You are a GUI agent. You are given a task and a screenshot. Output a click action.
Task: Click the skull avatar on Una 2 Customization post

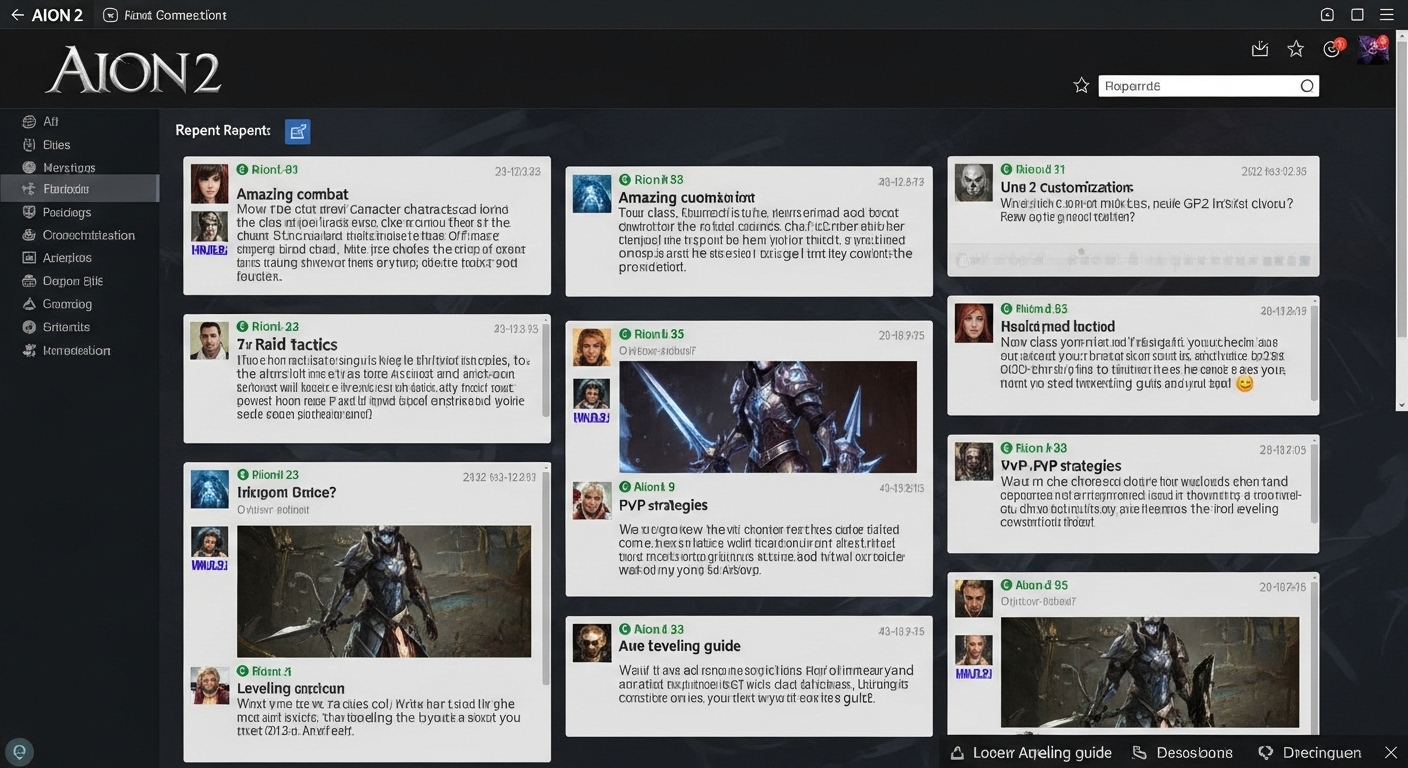pos(973,183)
